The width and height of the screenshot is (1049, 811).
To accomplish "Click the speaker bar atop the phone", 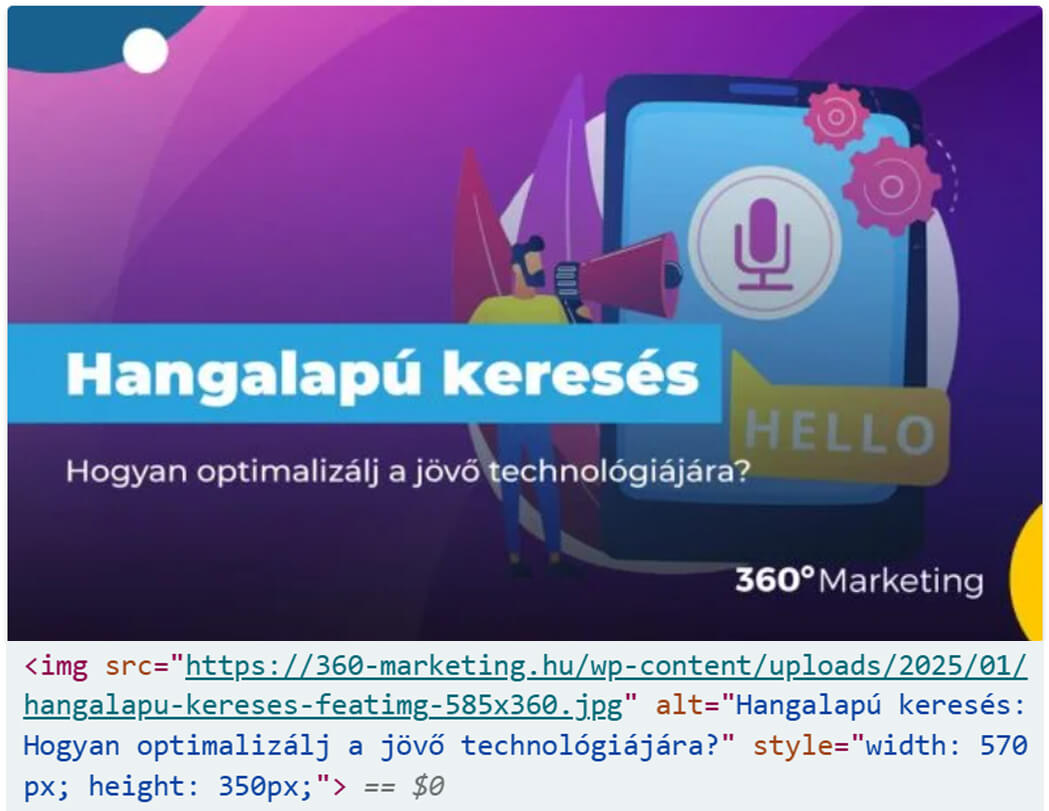I will (x=763, y=90).
